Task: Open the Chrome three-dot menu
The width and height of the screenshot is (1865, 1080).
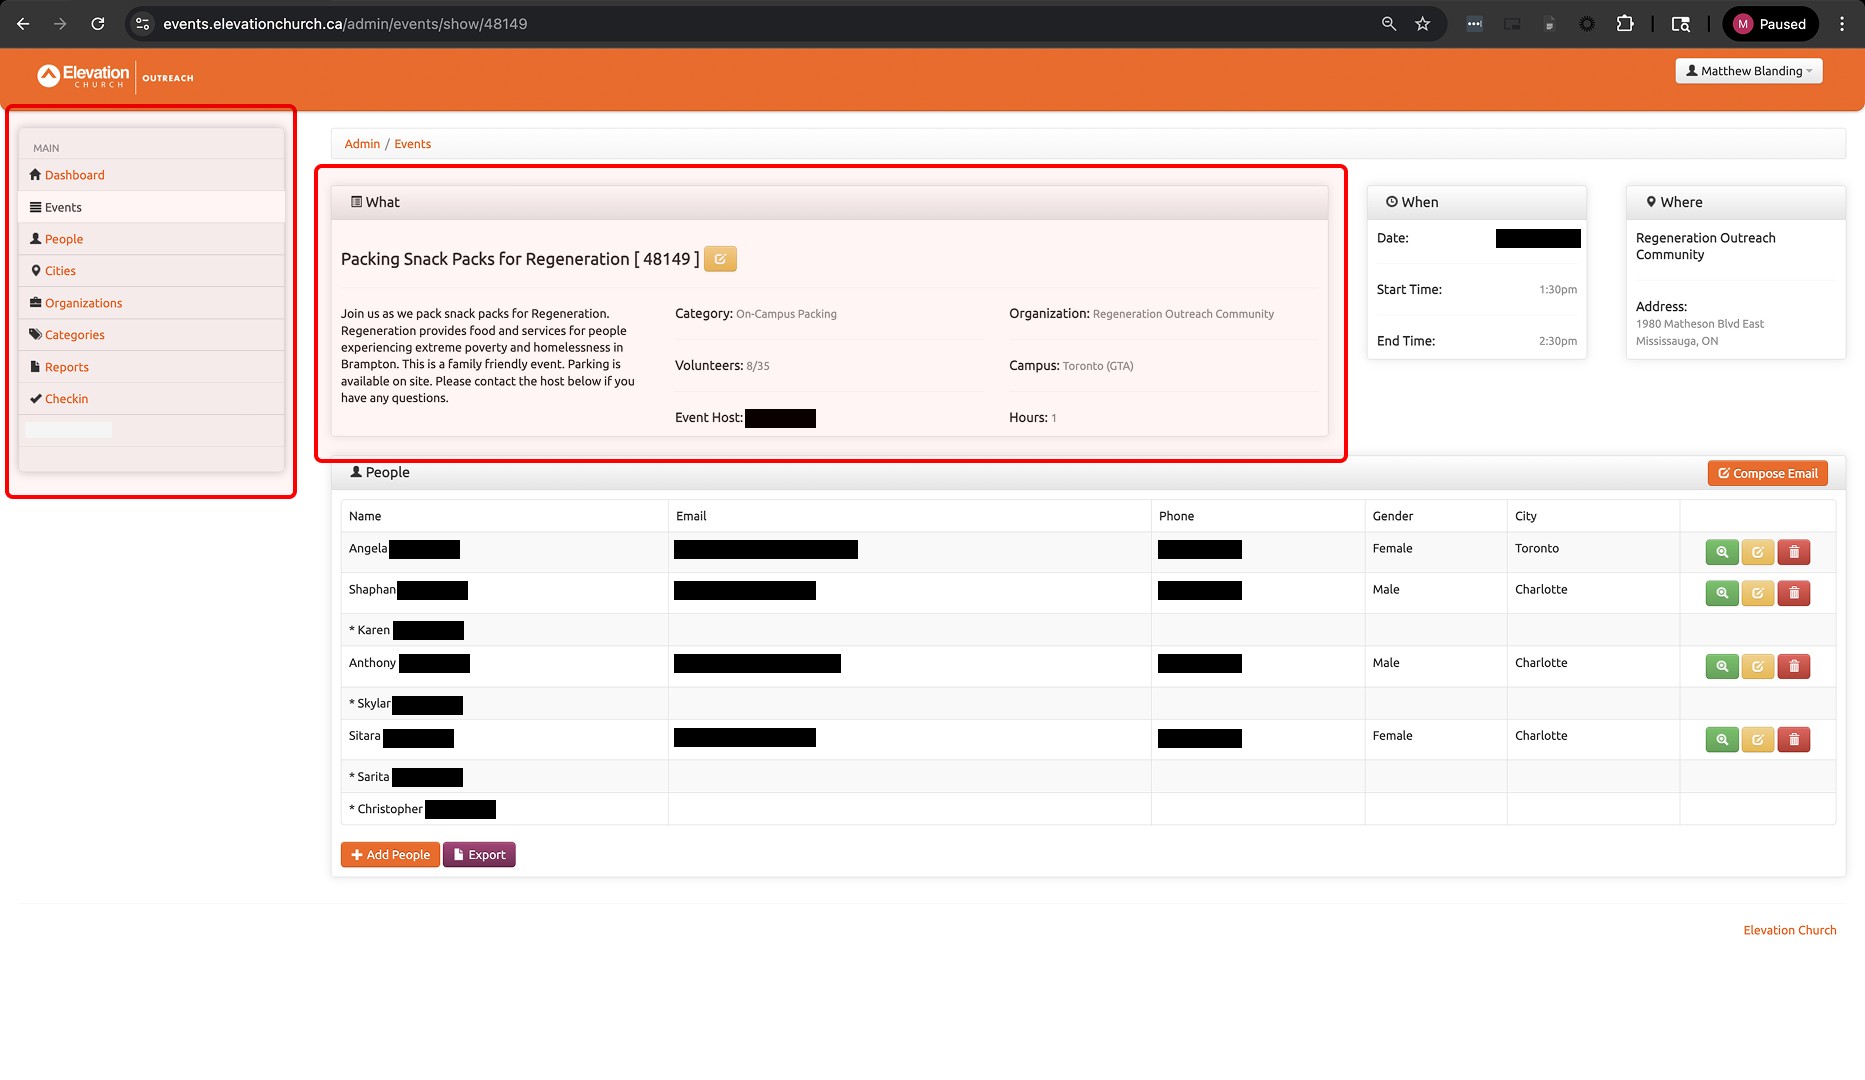Action: pos(1842,24)
